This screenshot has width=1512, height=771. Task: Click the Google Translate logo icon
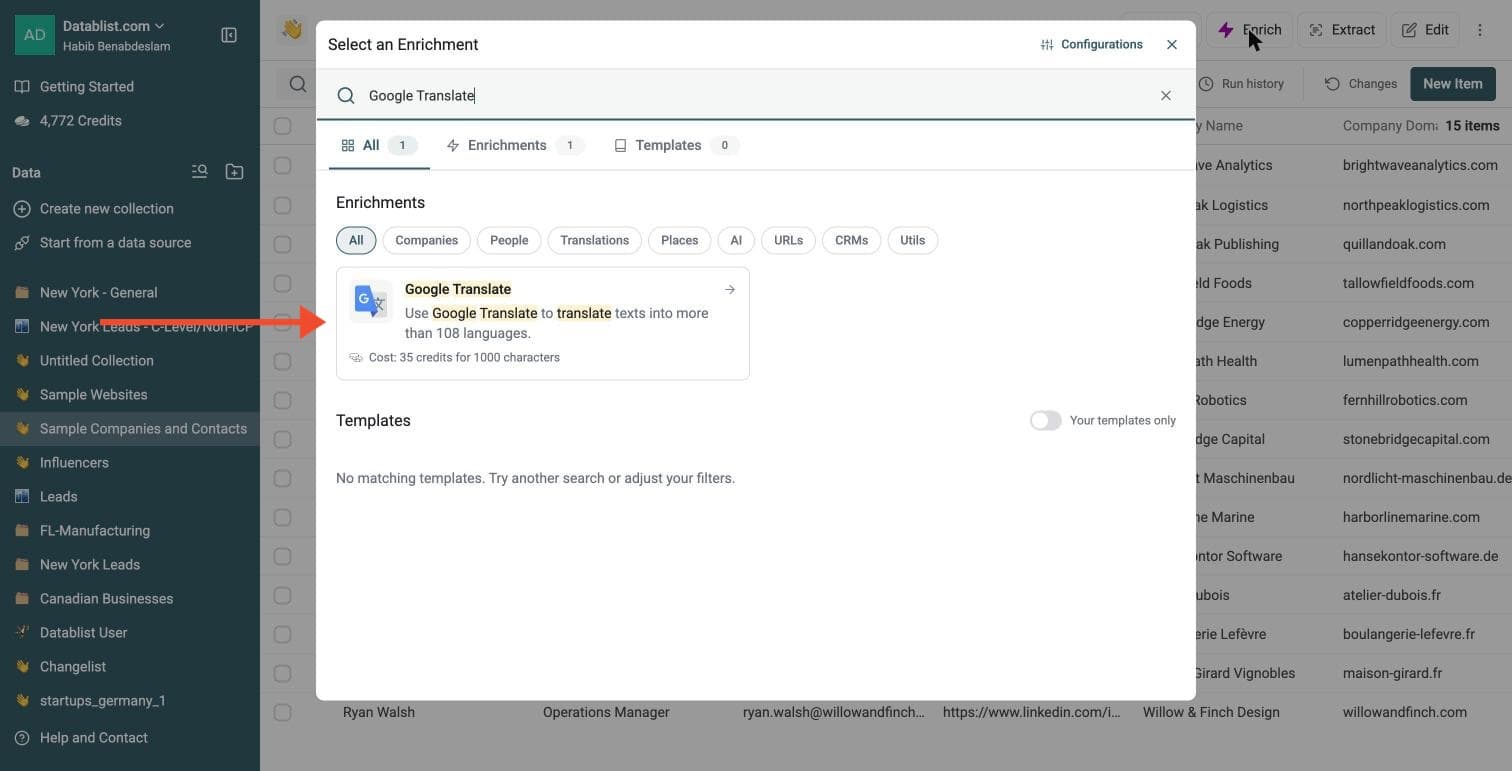click(x=370, y=301)
